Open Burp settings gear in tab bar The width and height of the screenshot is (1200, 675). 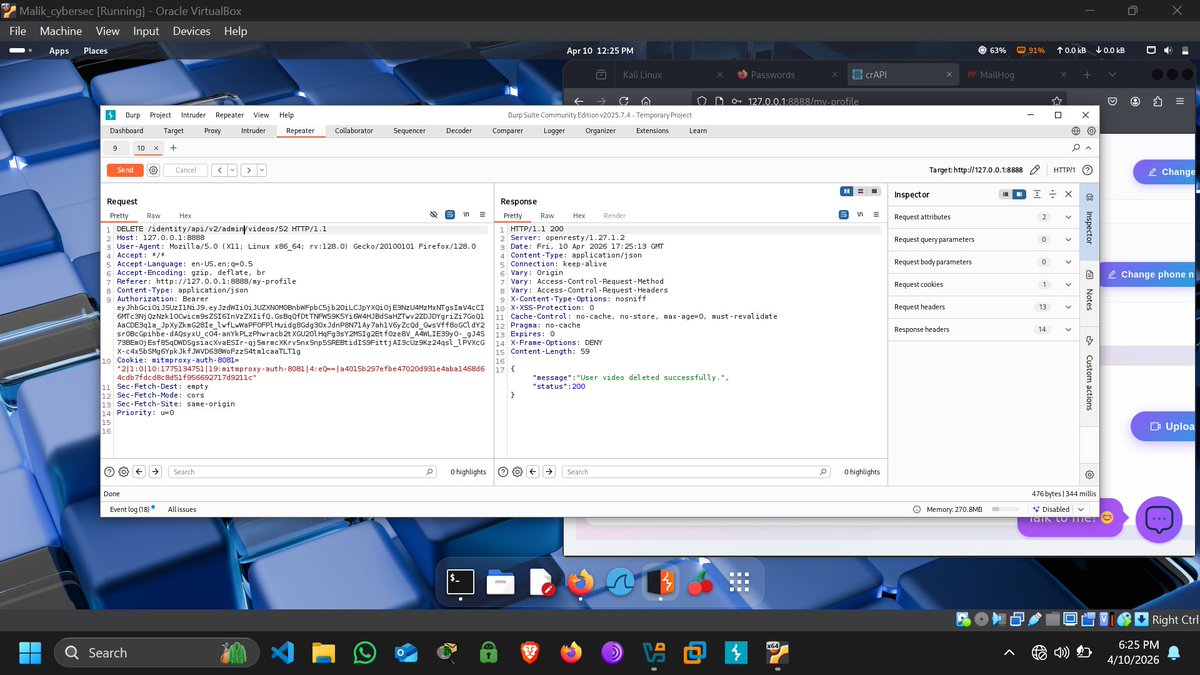tap(1091, 130)
